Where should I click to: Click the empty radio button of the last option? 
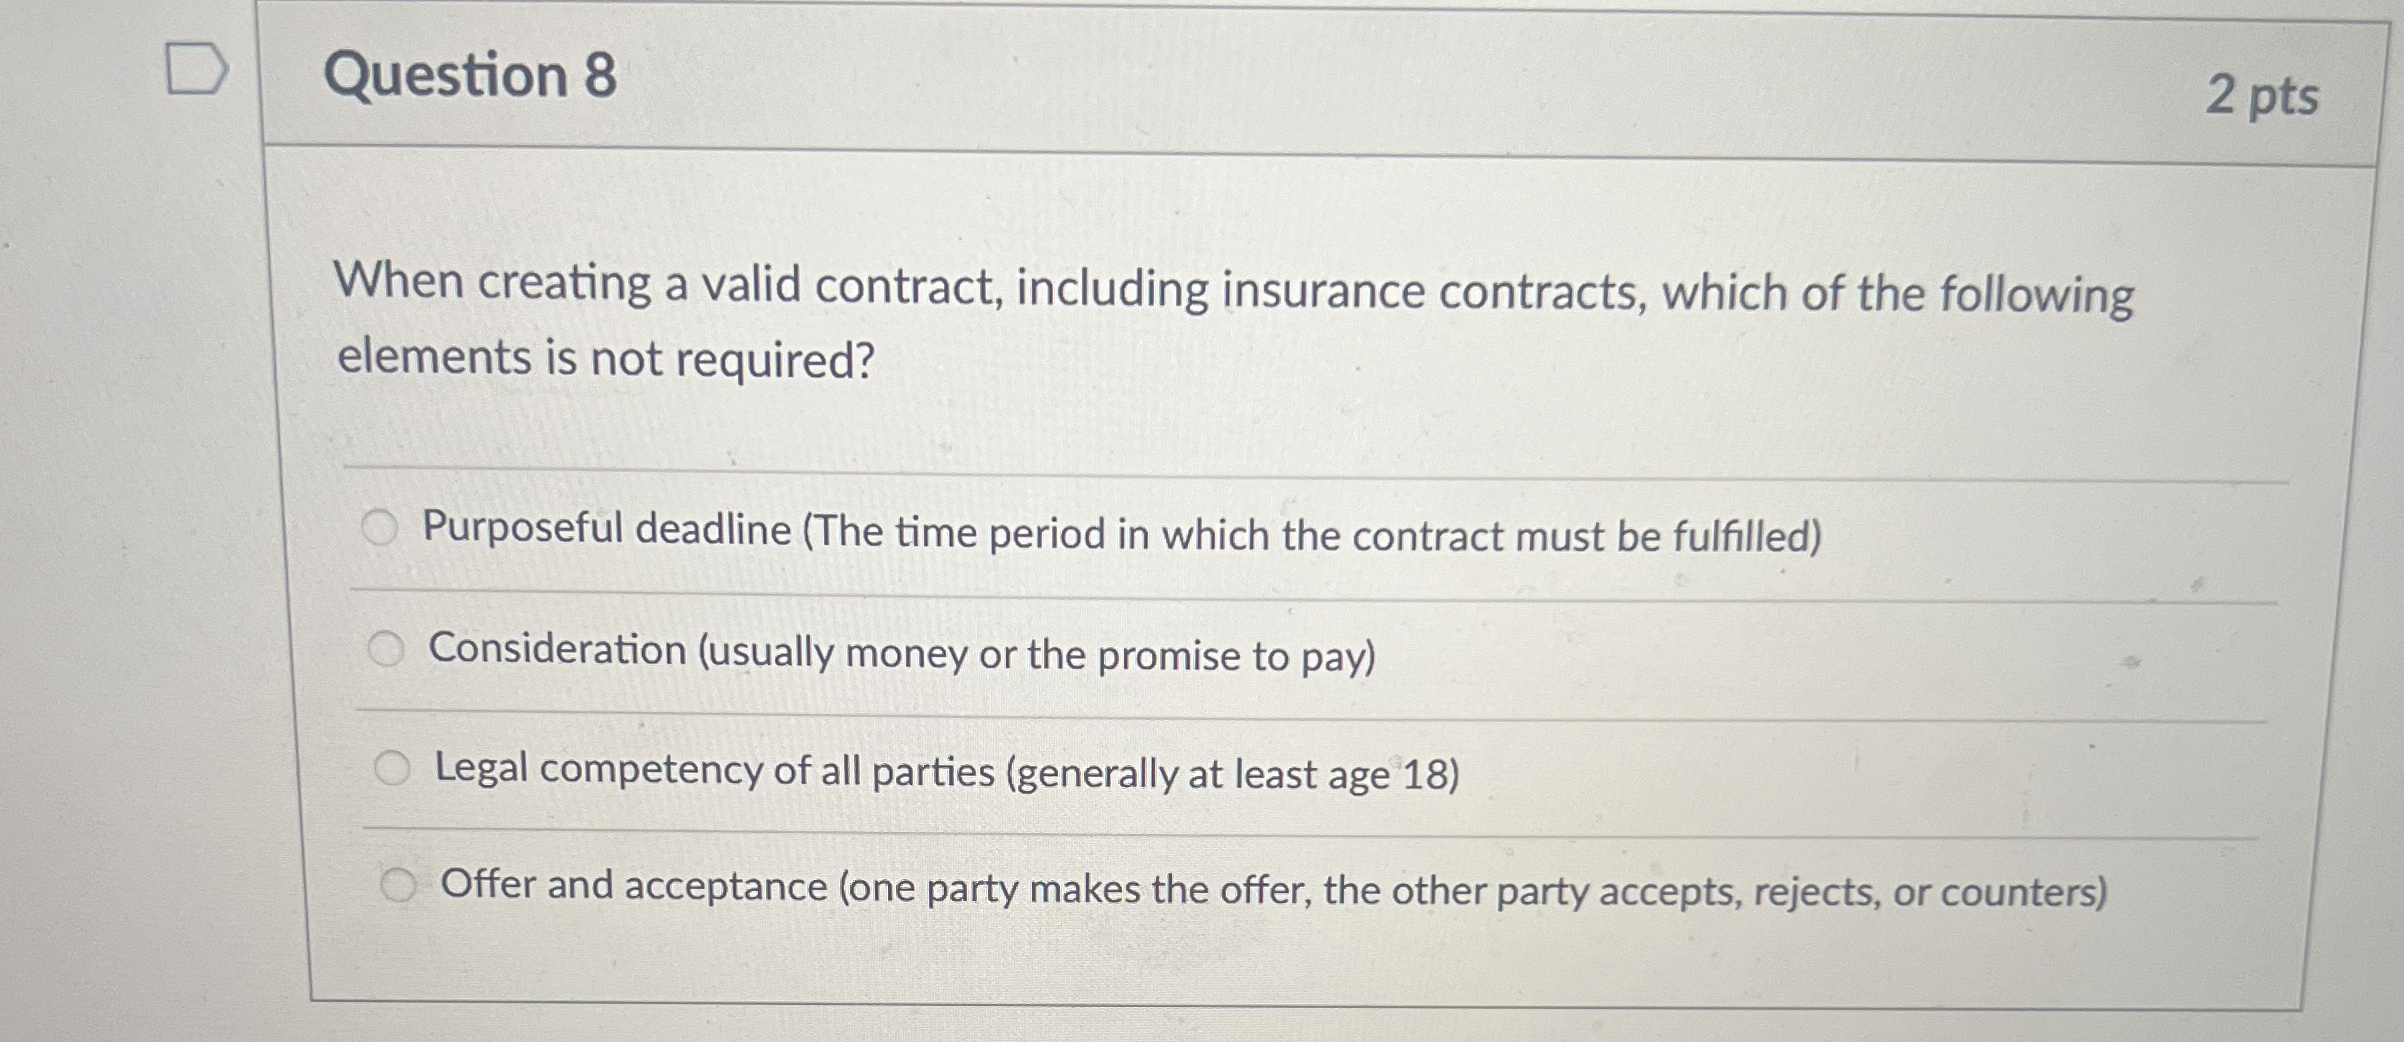pyautogui.click(x=400, y=884)
